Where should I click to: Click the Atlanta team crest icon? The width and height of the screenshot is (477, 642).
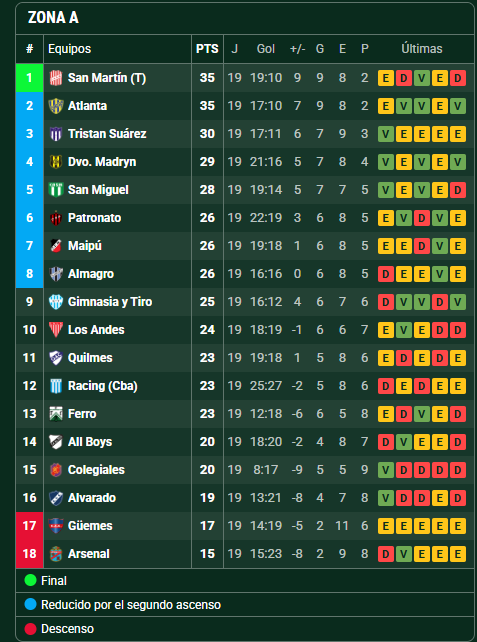[56, 106]
